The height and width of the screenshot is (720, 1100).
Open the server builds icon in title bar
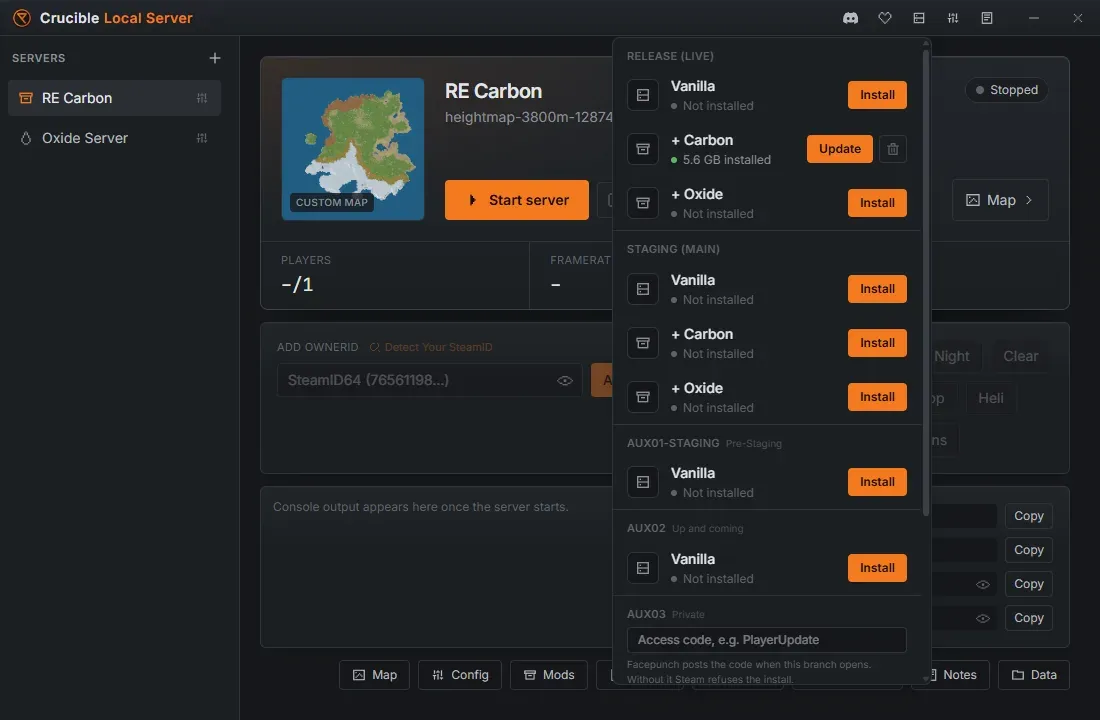919,18
